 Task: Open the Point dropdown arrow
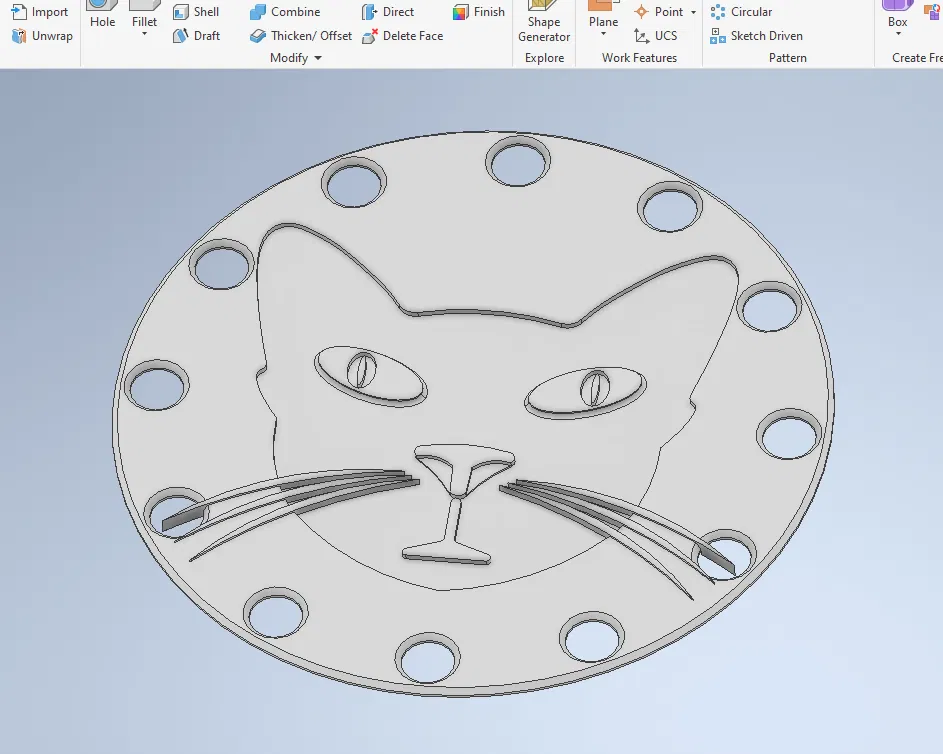click(x=693, y=12)
